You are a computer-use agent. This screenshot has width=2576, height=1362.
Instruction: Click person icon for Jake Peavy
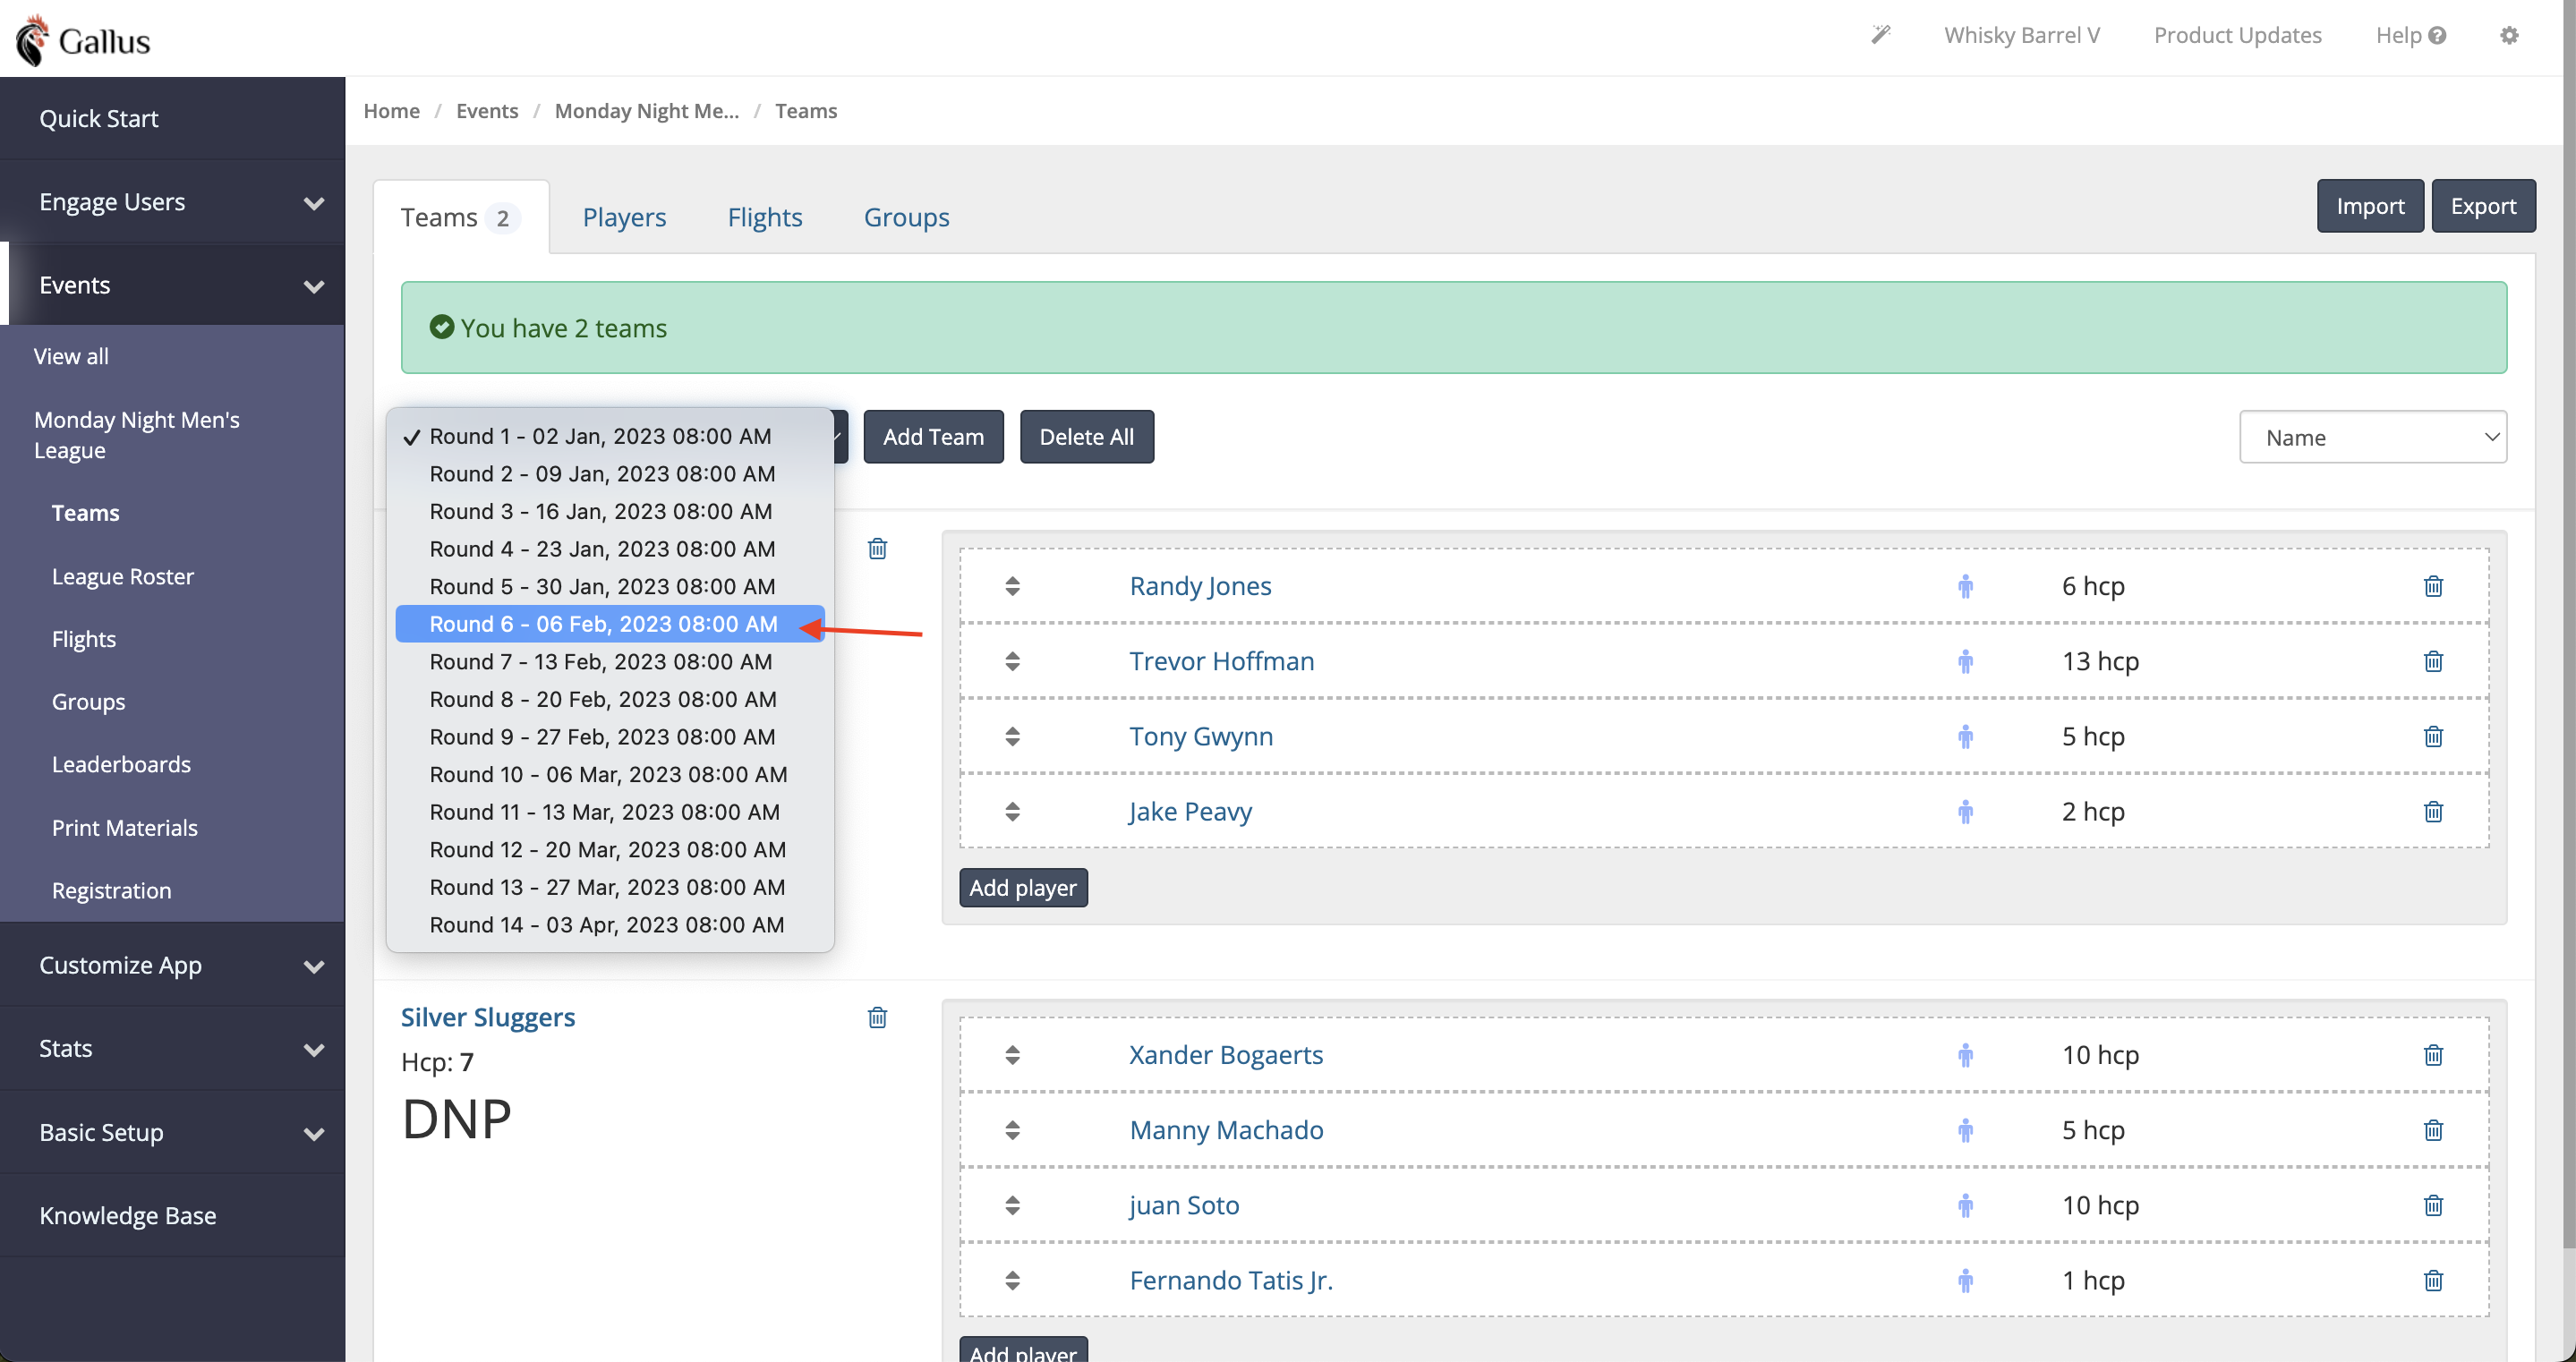tap(1965, 811)
